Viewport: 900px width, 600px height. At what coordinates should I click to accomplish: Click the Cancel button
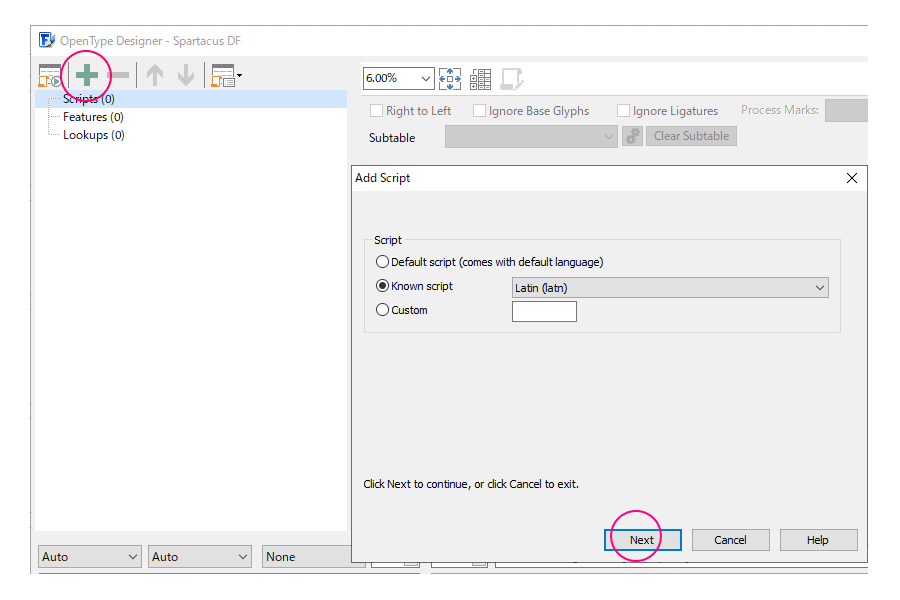[x=730, y=540]
